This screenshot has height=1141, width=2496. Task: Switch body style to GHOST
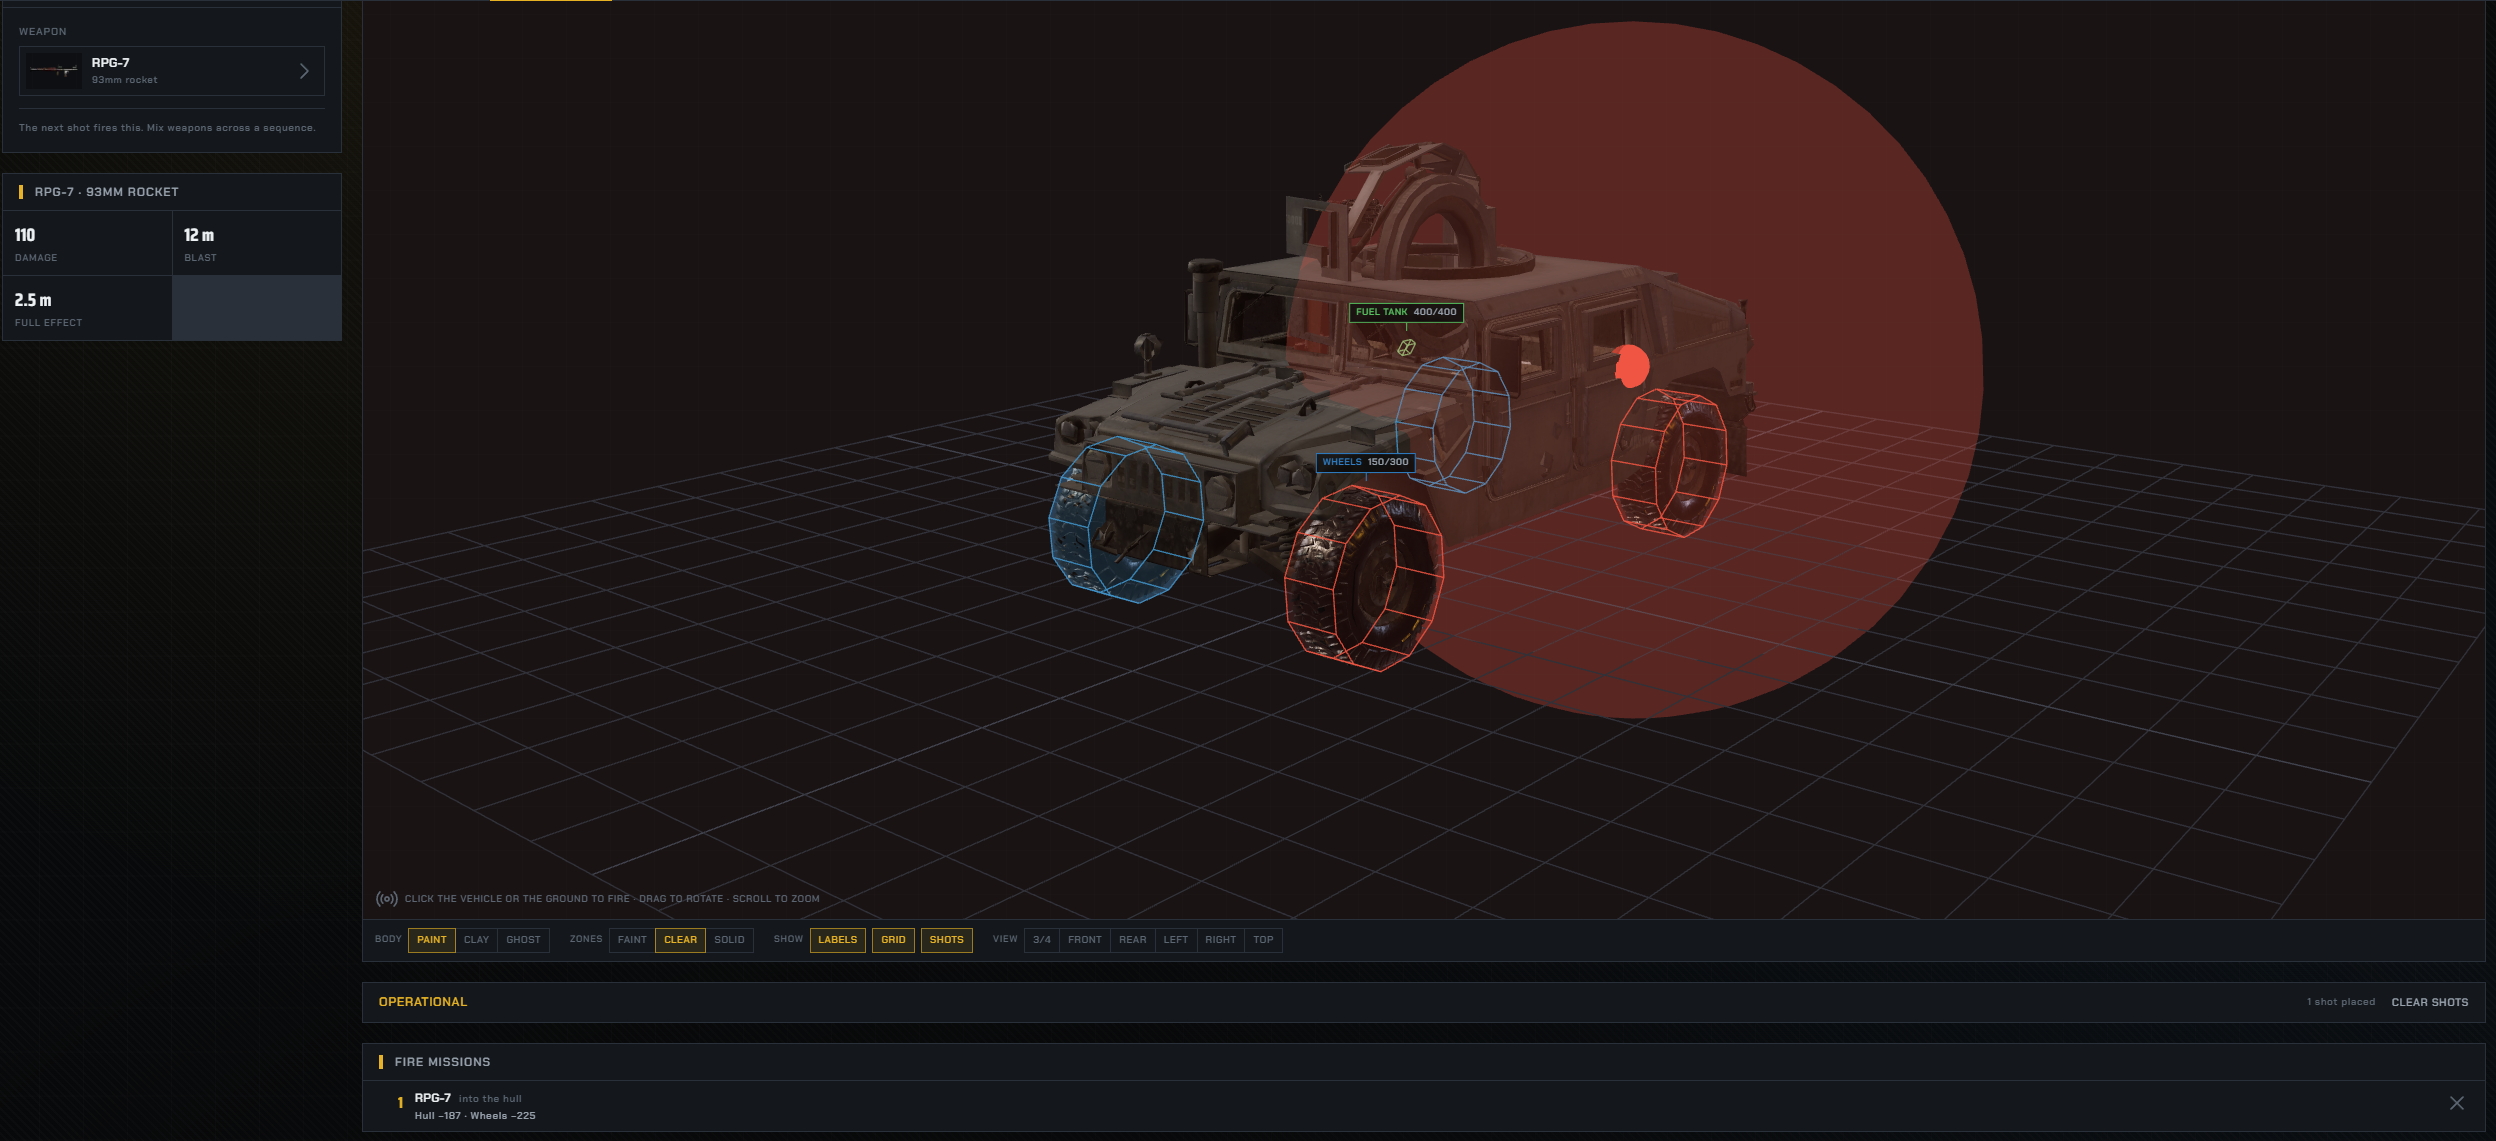[x=523, y=940]
